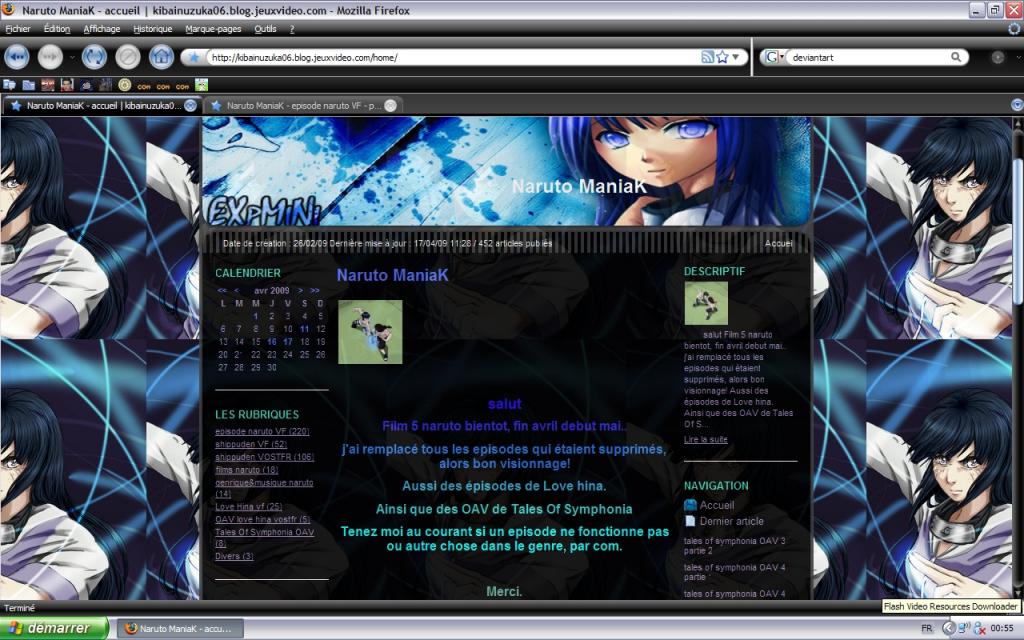Open the Fichier menu
The width and height of the screenshot is (1024, 640).
[x=18, y=29]
